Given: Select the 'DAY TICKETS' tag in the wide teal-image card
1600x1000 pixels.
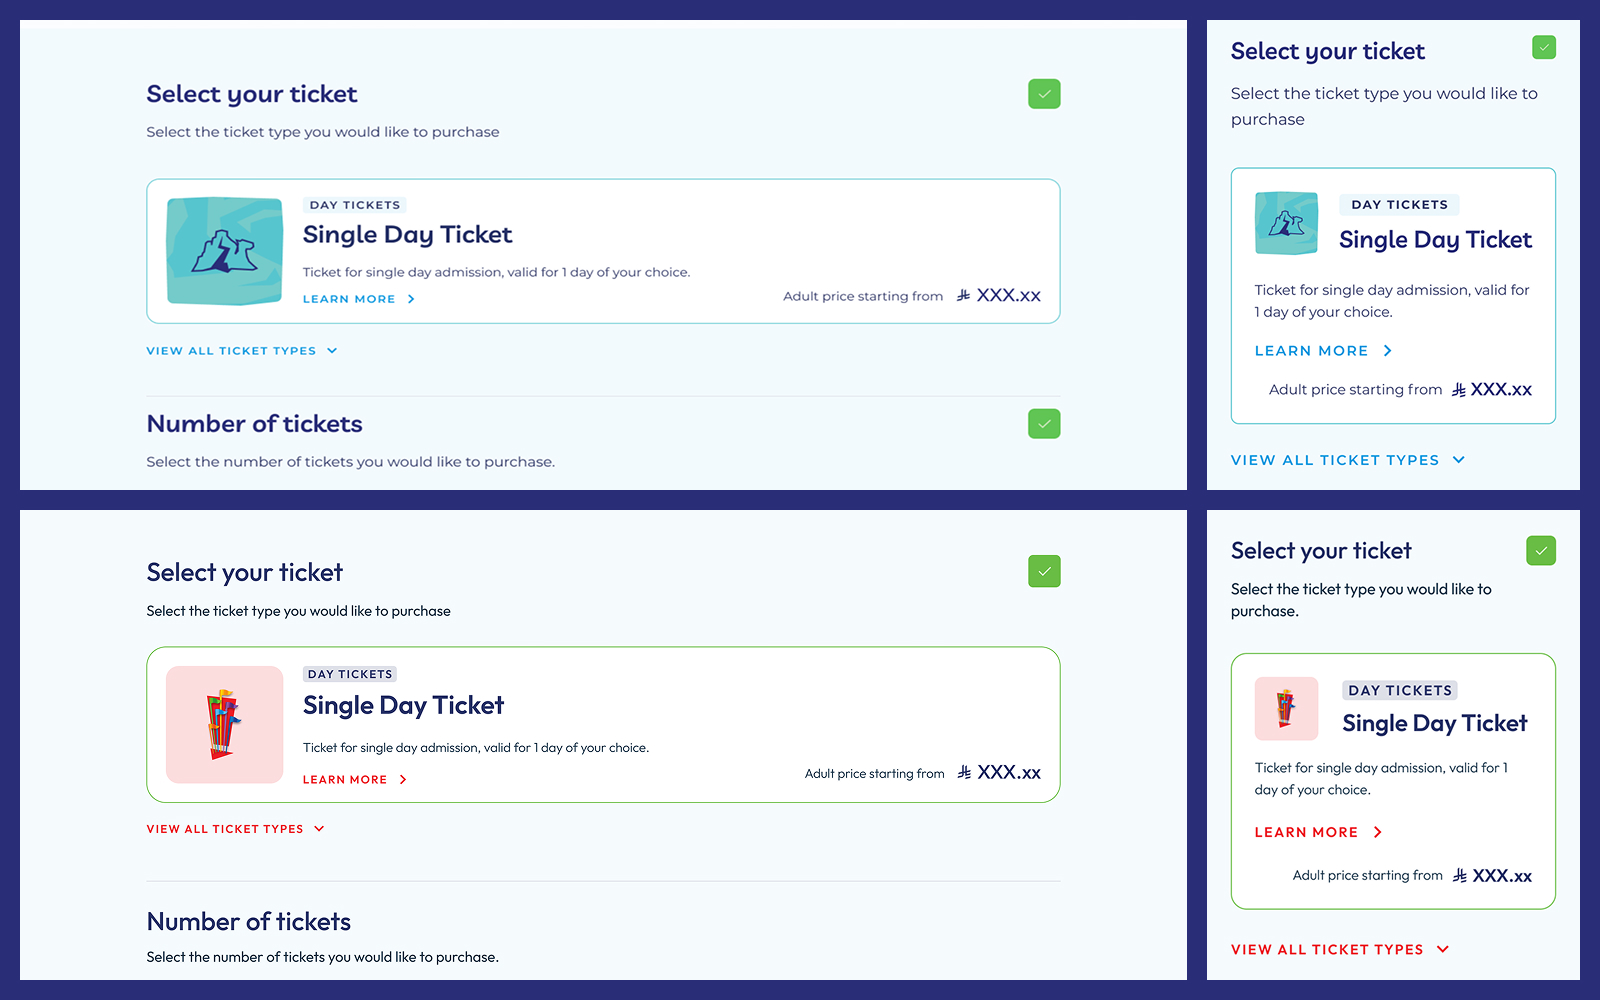Looking at the screenshot, I should coord(355,205).
